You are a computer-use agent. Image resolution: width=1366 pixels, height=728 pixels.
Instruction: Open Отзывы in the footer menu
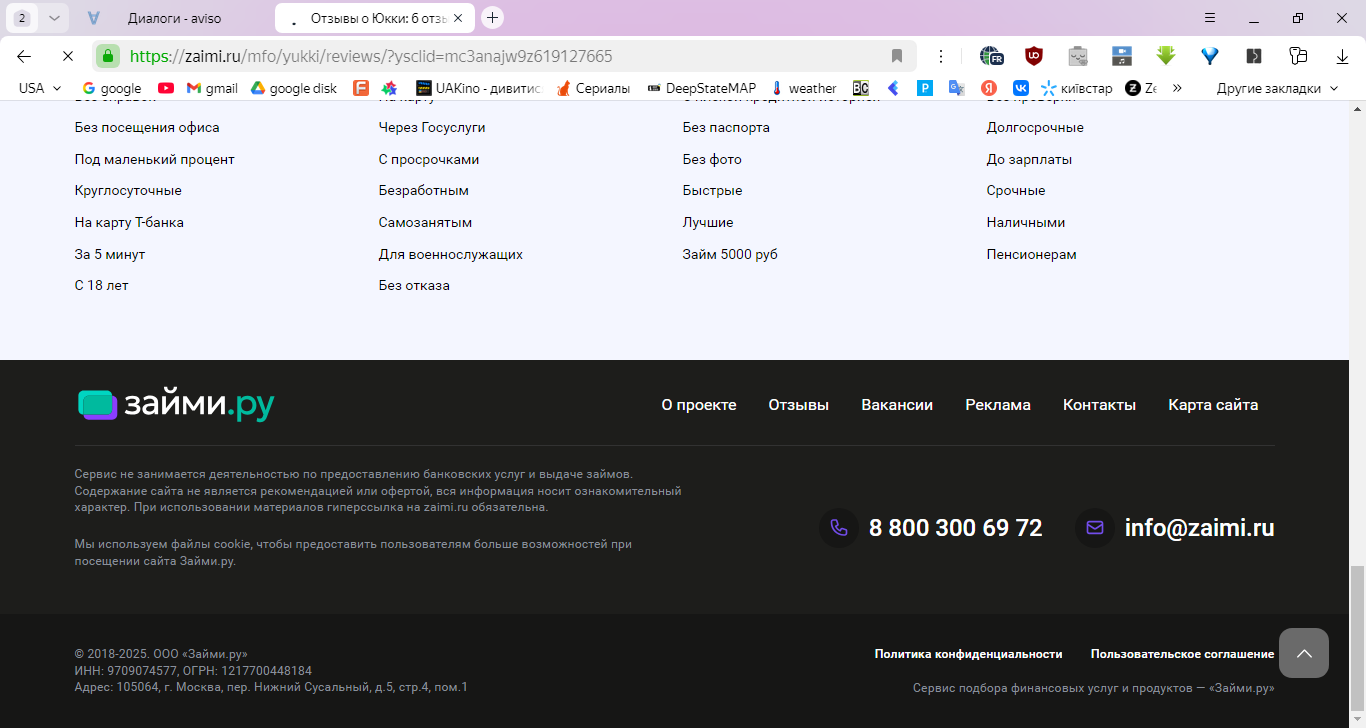[x=799, y=405]
